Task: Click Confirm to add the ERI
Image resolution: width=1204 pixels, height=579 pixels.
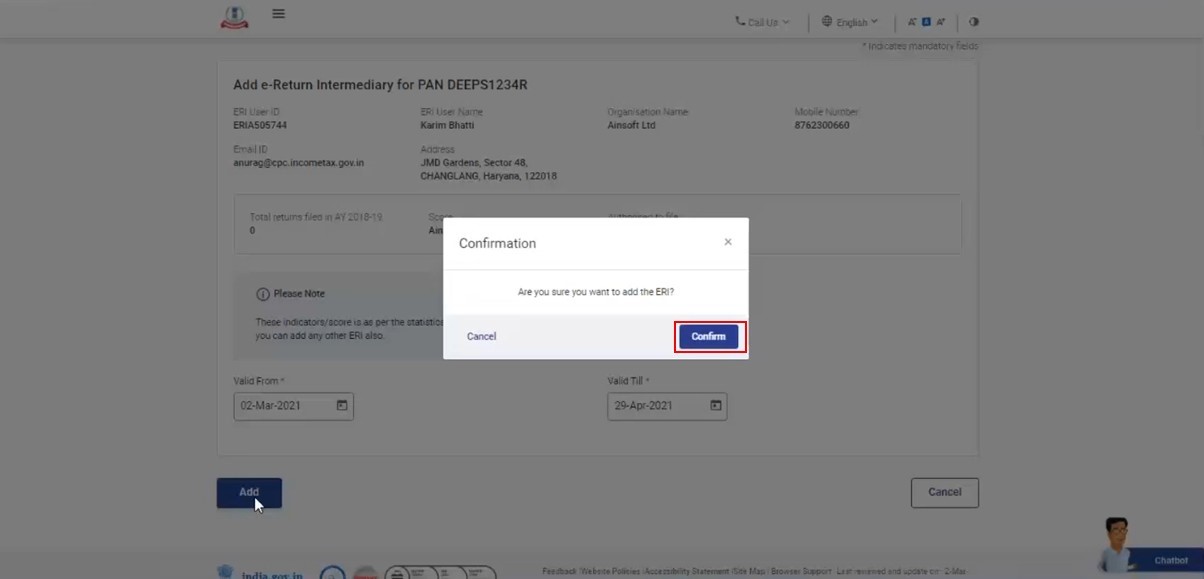Action: coord(708,337)
